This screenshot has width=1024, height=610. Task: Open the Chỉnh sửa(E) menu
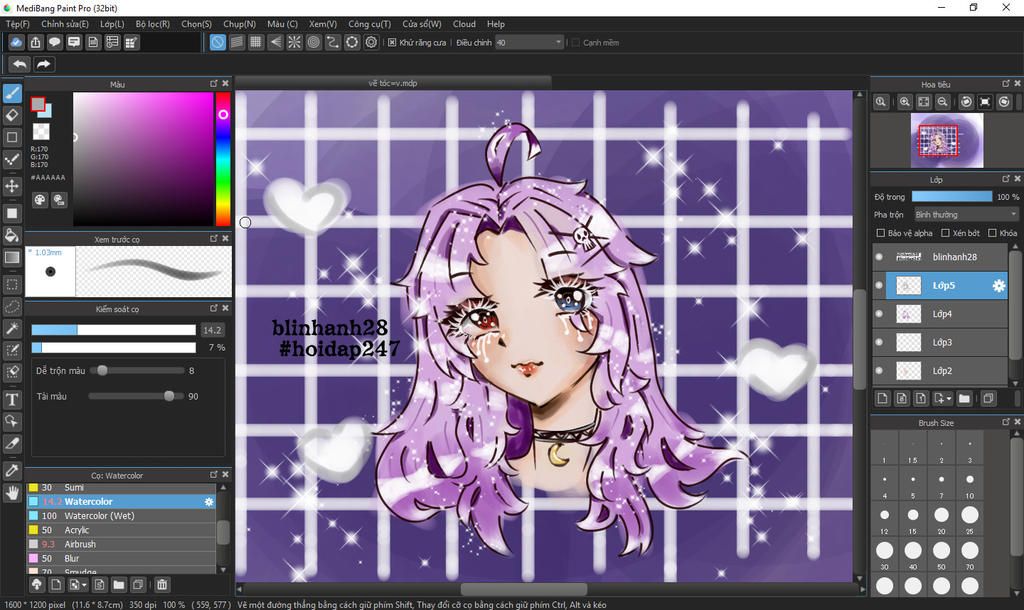click(65, 24)
